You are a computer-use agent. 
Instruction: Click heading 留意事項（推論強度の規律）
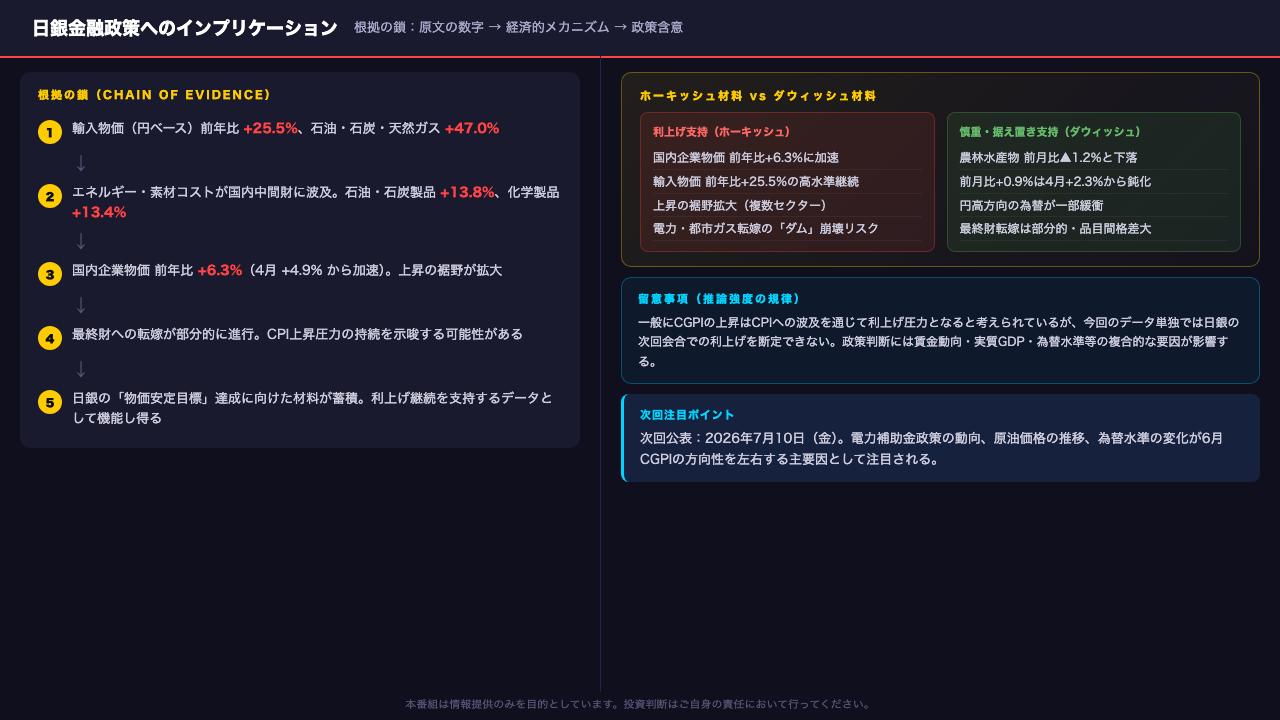click(x=719, y=299)
